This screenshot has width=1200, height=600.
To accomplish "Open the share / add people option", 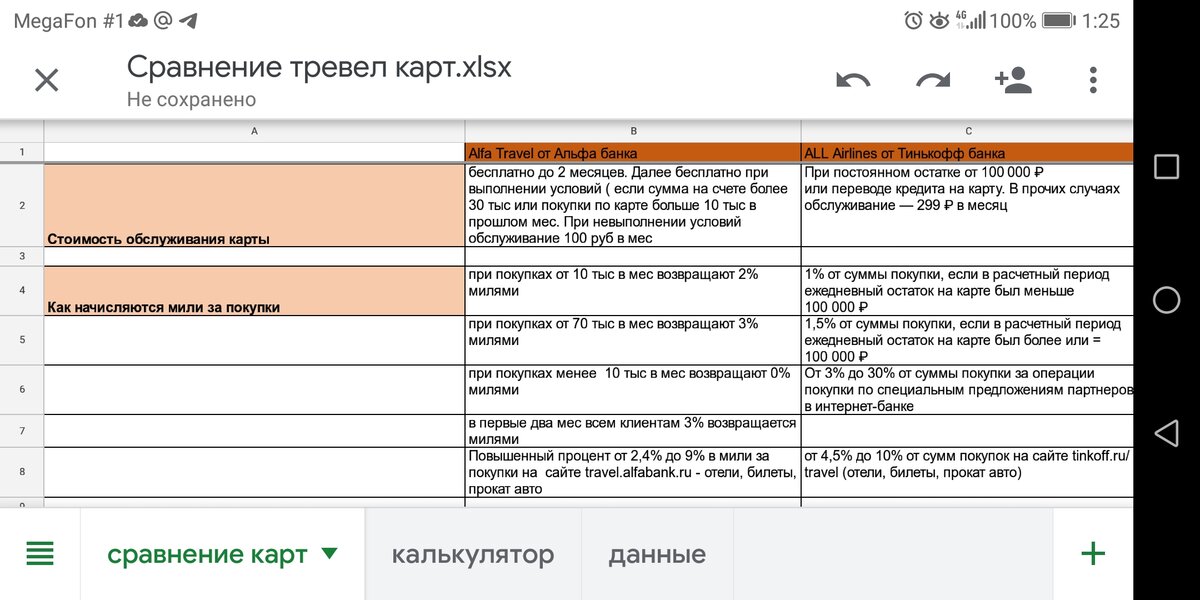I will [1013, 80].
